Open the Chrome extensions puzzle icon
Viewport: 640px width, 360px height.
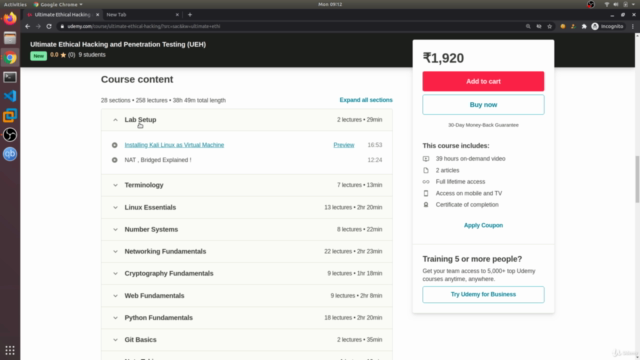(x=584, y=26)
